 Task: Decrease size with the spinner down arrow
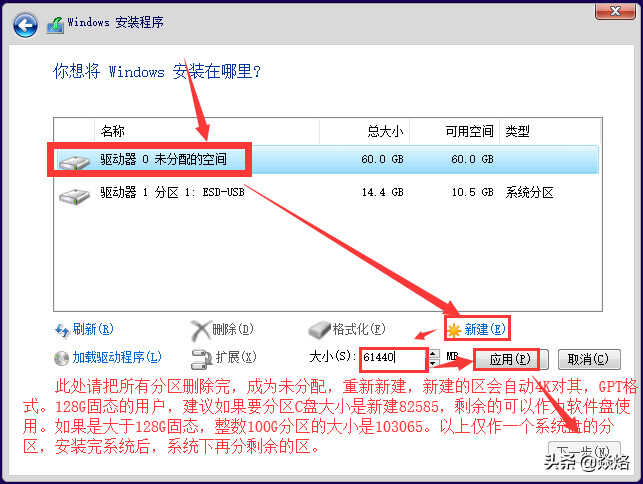(433, 363)
